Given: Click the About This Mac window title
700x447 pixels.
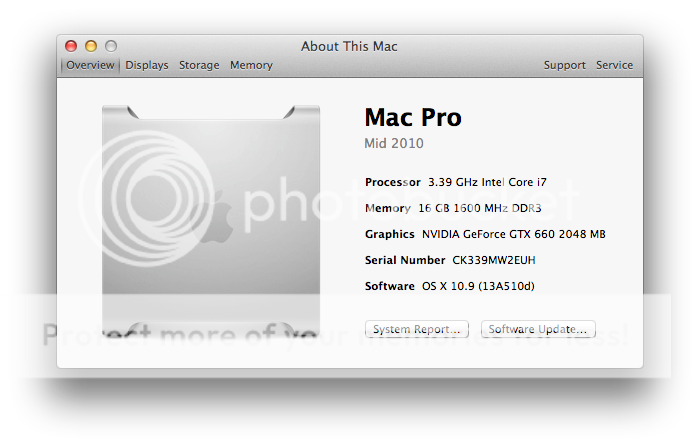Looking at the screenshot, I should (349, 46).
